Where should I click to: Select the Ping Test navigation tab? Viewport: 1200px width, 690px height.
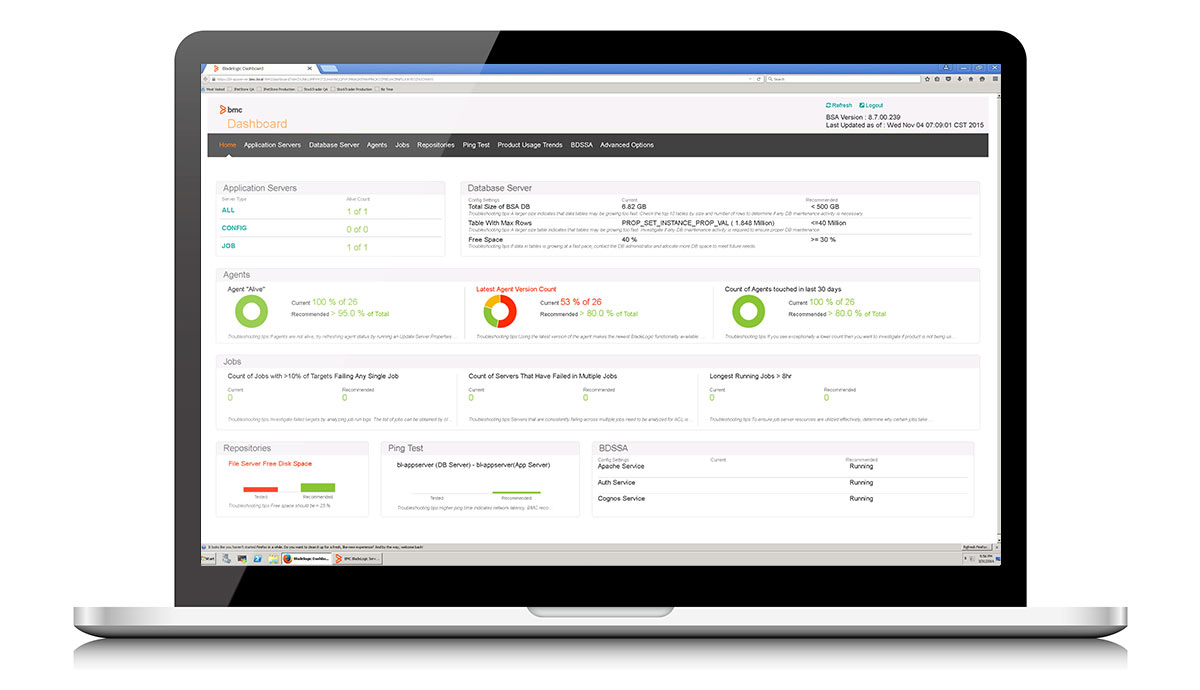point(476,145)
